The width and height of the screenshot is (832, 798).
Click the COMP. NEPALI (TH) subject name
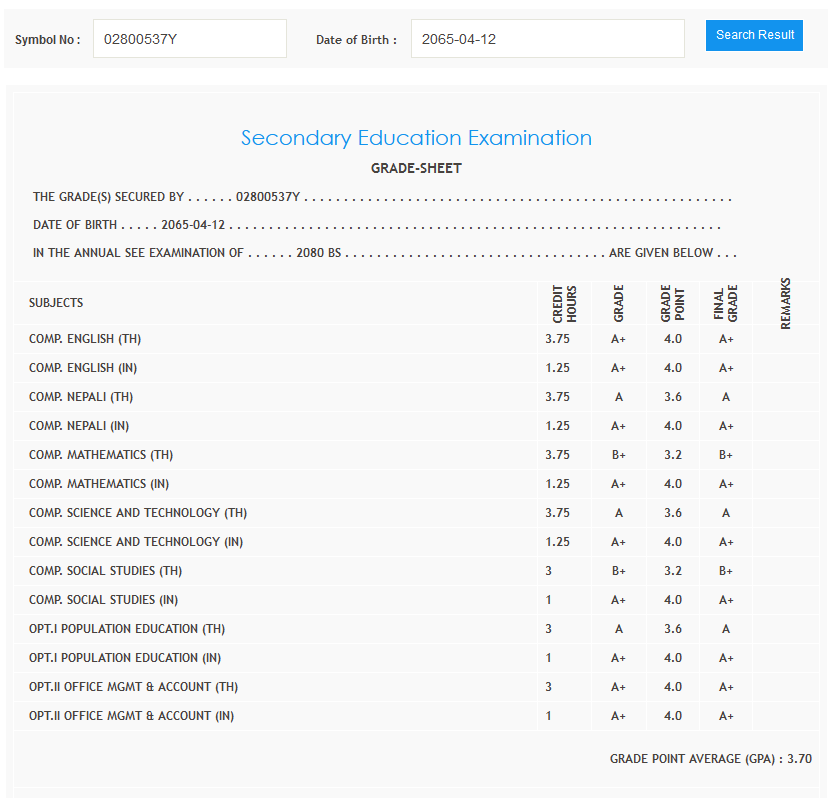pos(81,397)
